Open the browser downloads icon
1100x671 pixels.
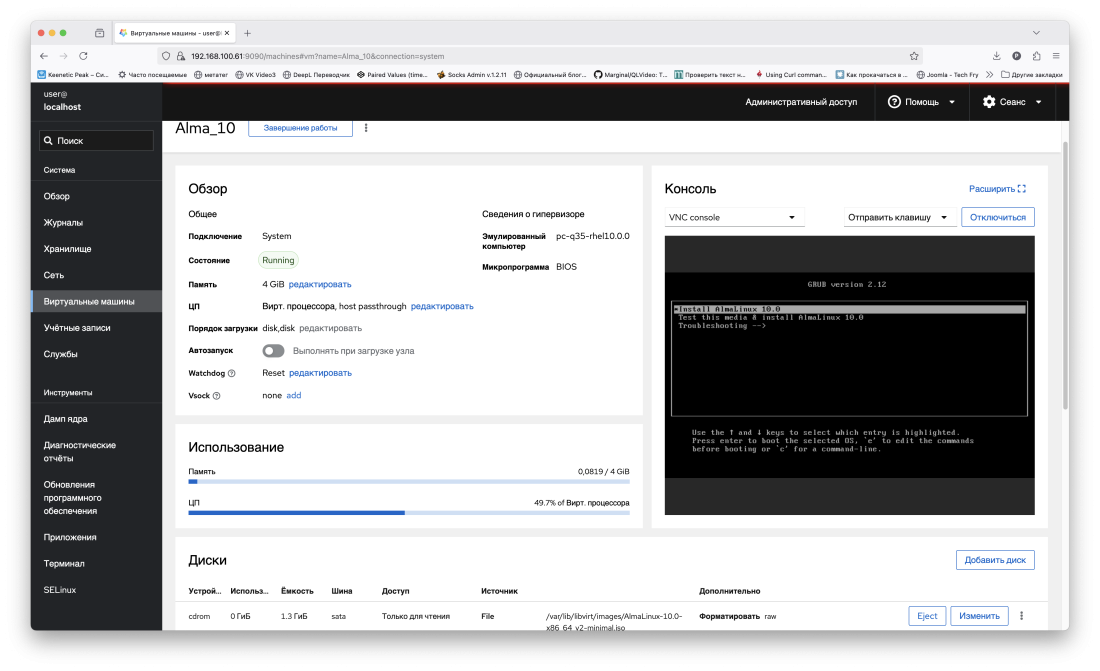click(997, 56)
